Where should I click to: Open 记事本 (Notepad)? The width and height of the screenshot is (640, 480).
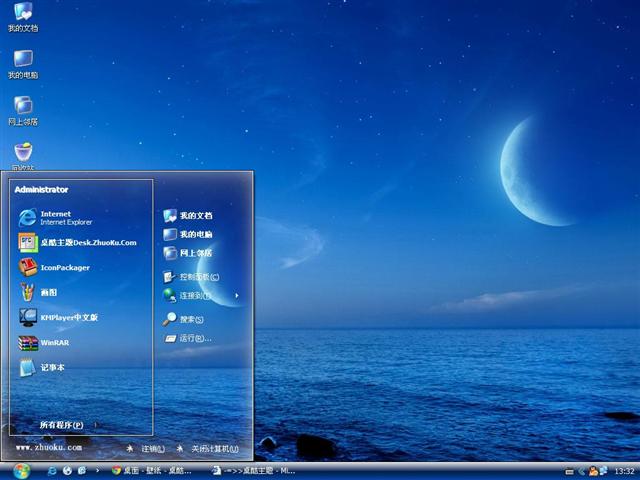pos(52,367)
